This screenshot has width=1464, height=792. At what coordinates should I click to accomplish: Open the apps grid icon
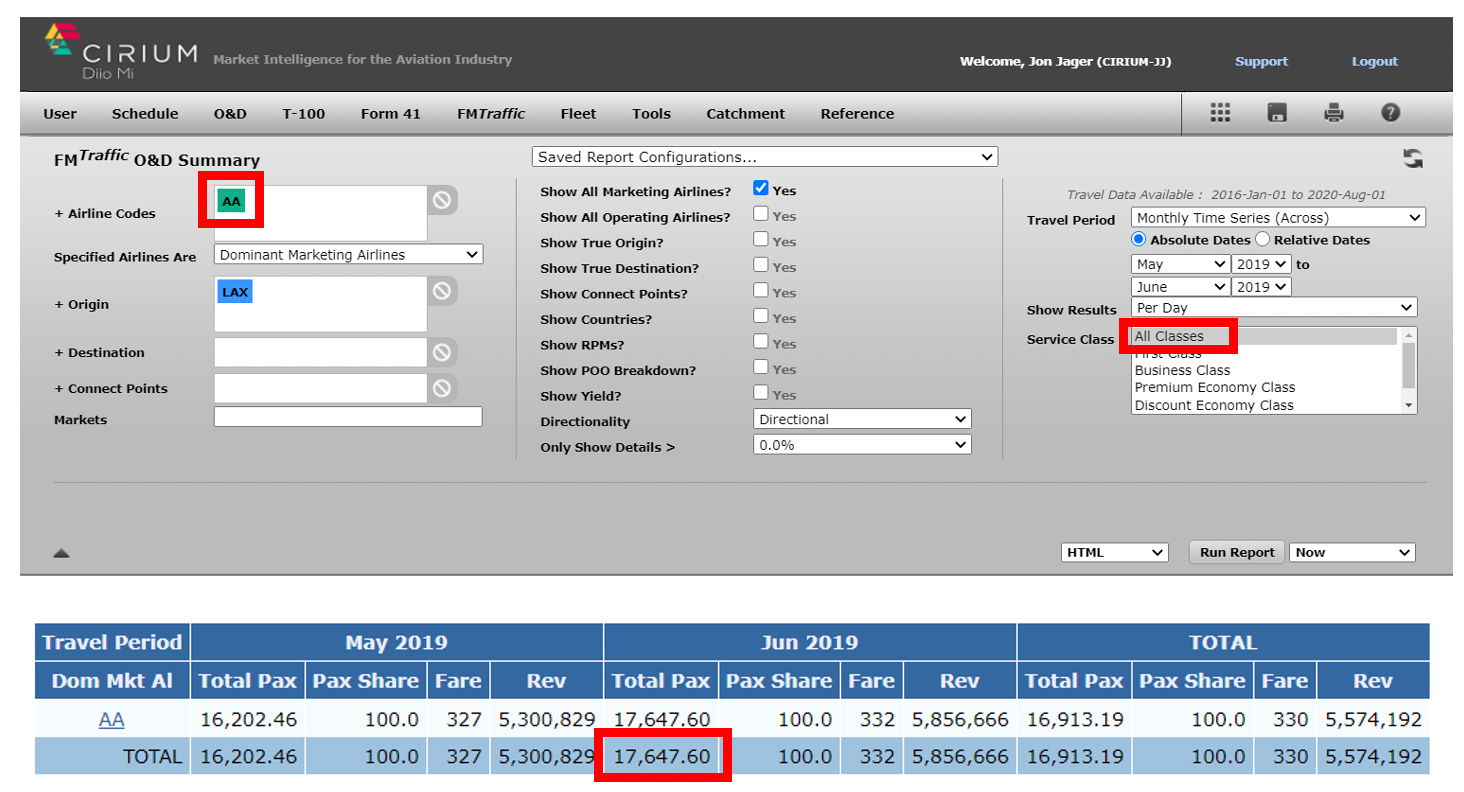click(1220, 113)
